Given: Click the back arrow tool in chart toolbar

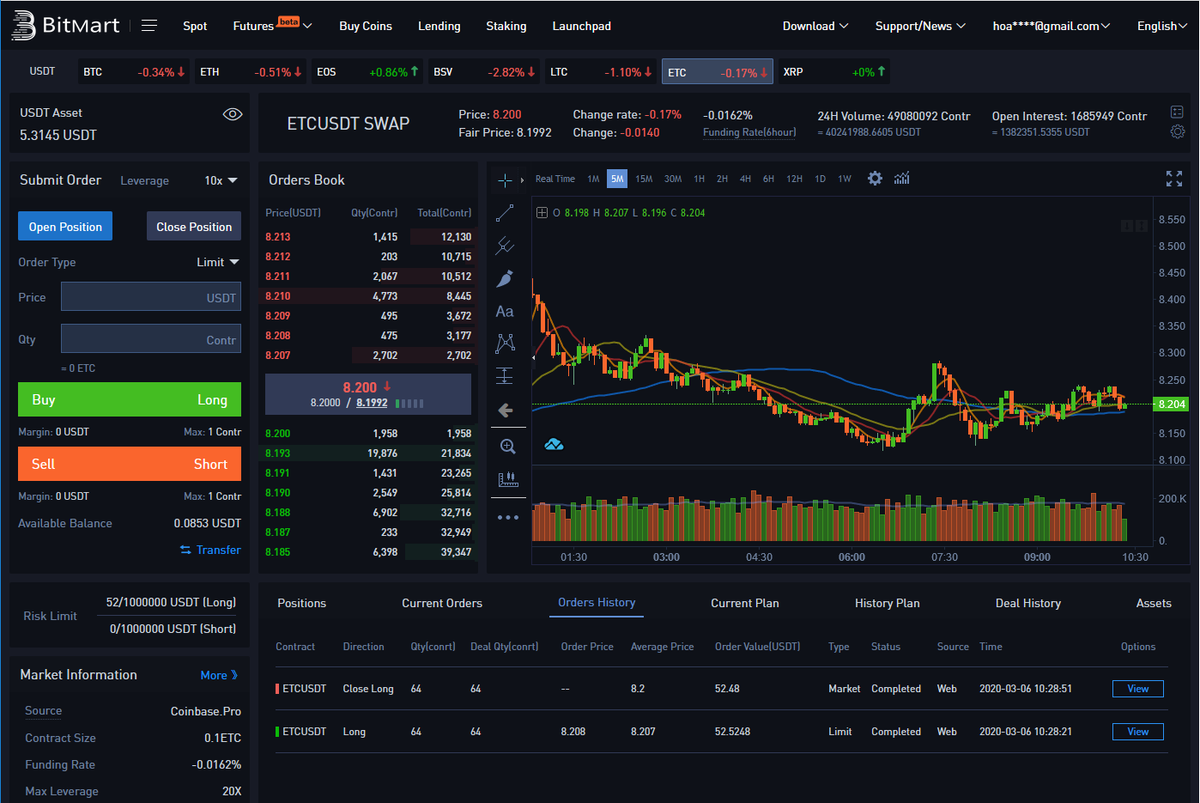Looking at the screenshot, I should click(x=505, y=410).
